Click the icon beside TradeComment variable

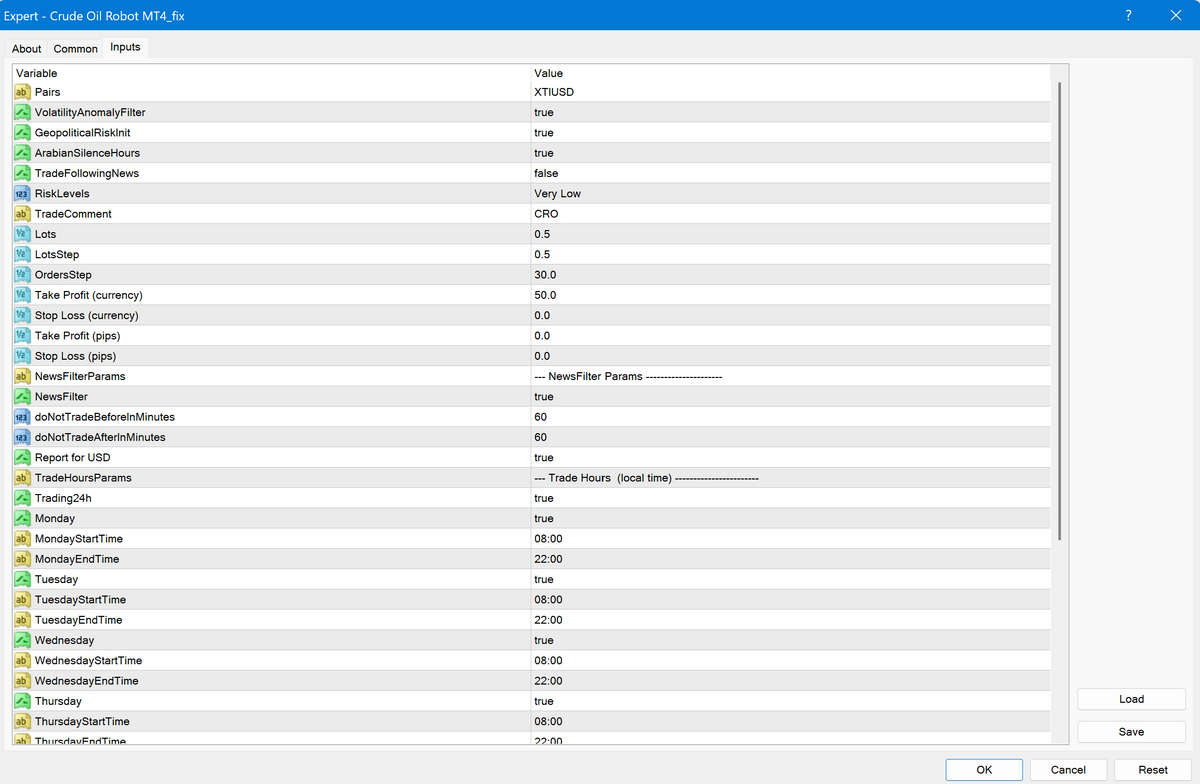coord(22,214)
